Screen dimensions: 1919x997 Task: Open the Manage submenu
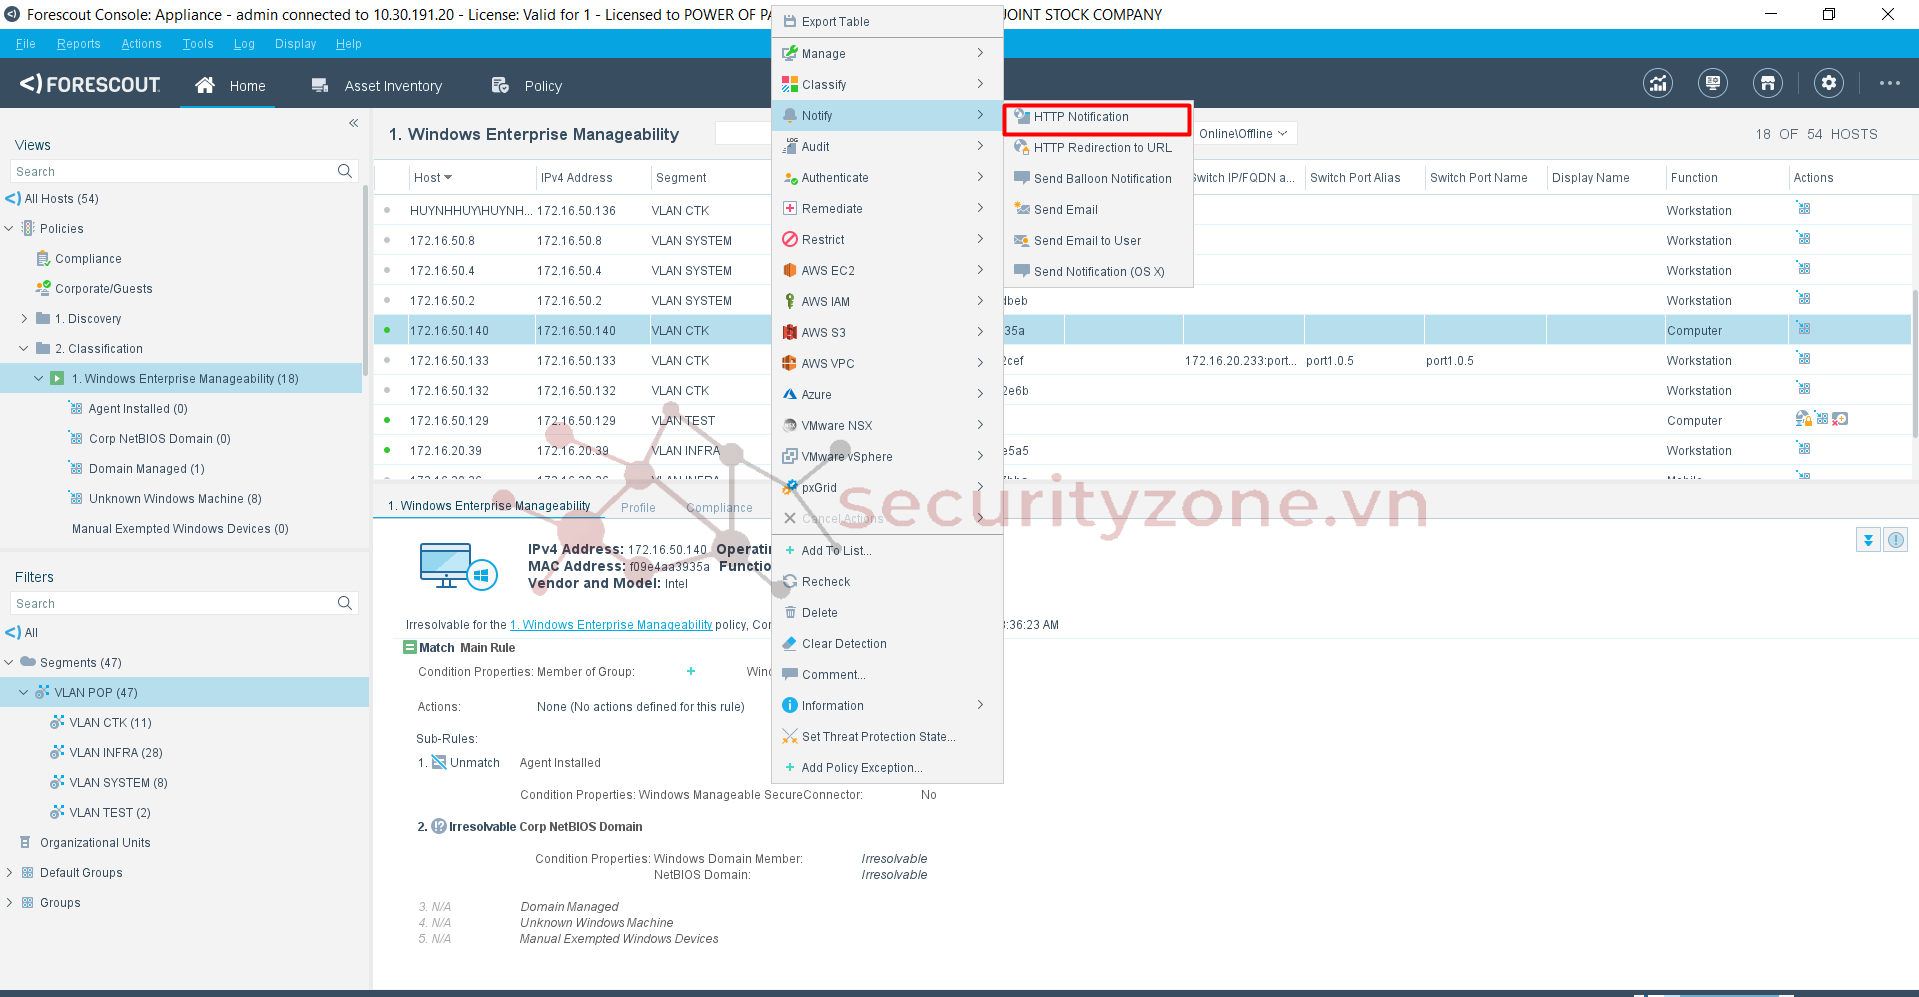[886, 53]
